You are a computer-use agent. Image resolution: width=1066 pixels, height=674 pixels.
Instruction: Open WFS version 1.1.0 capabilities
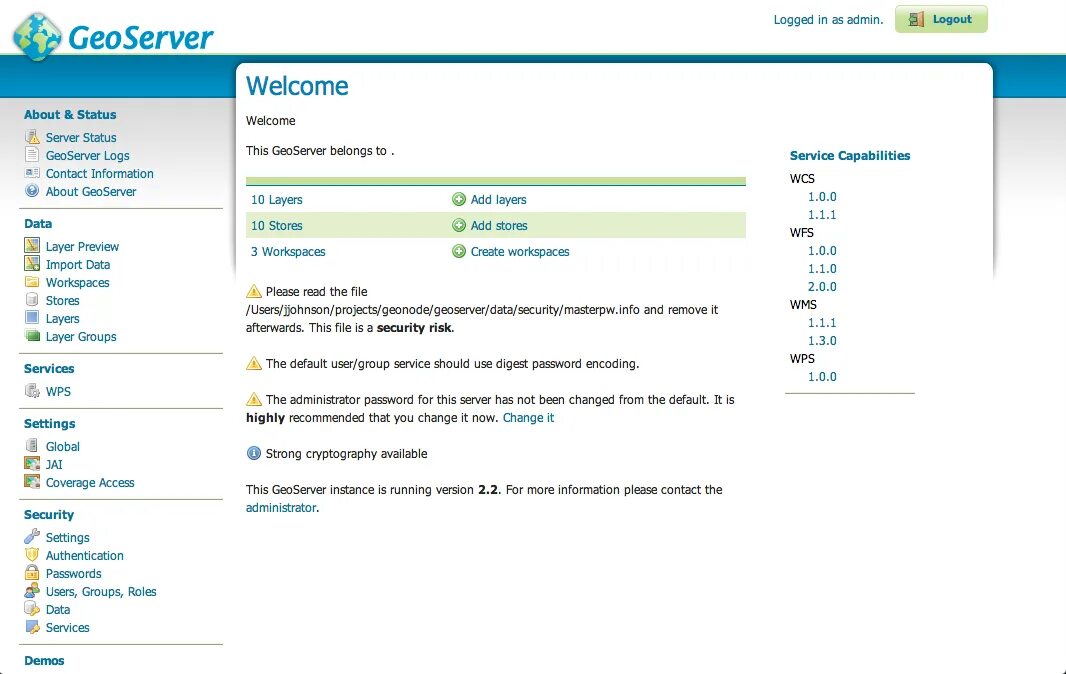tap(822, 269)
